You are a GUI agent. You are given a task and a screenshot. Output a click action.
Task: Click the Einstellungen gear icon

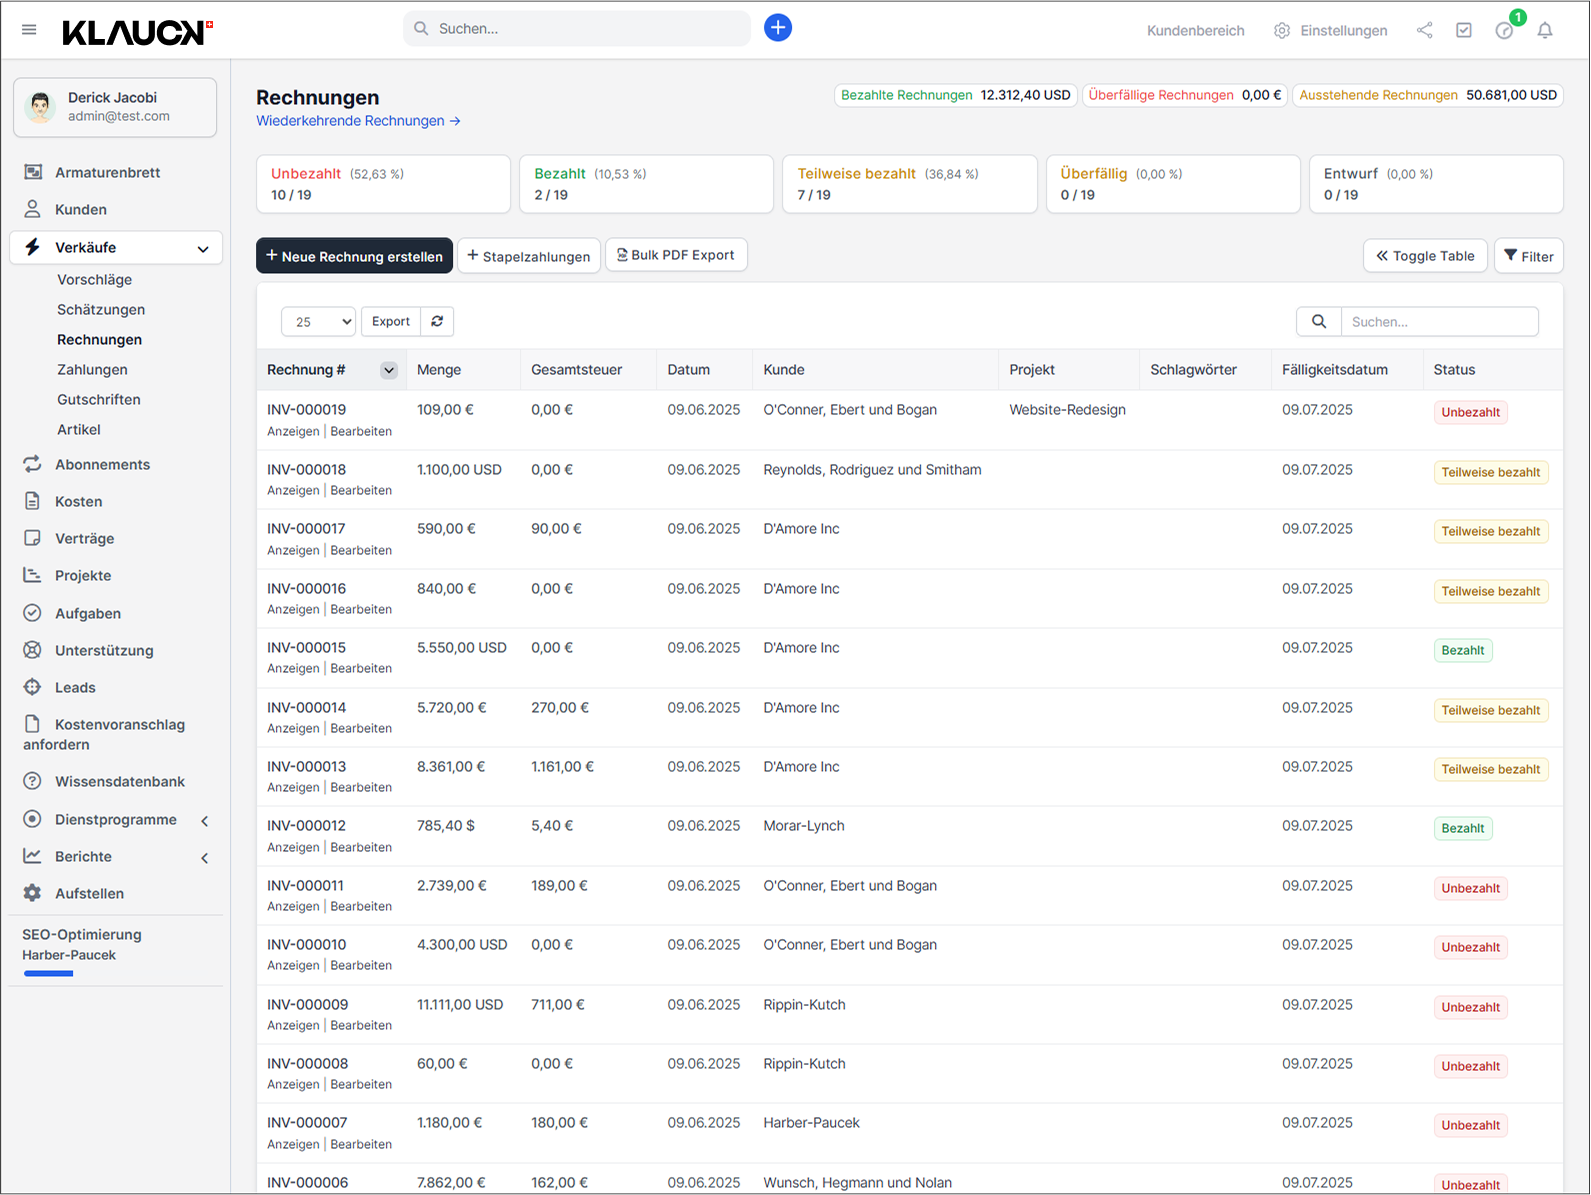1282,31
